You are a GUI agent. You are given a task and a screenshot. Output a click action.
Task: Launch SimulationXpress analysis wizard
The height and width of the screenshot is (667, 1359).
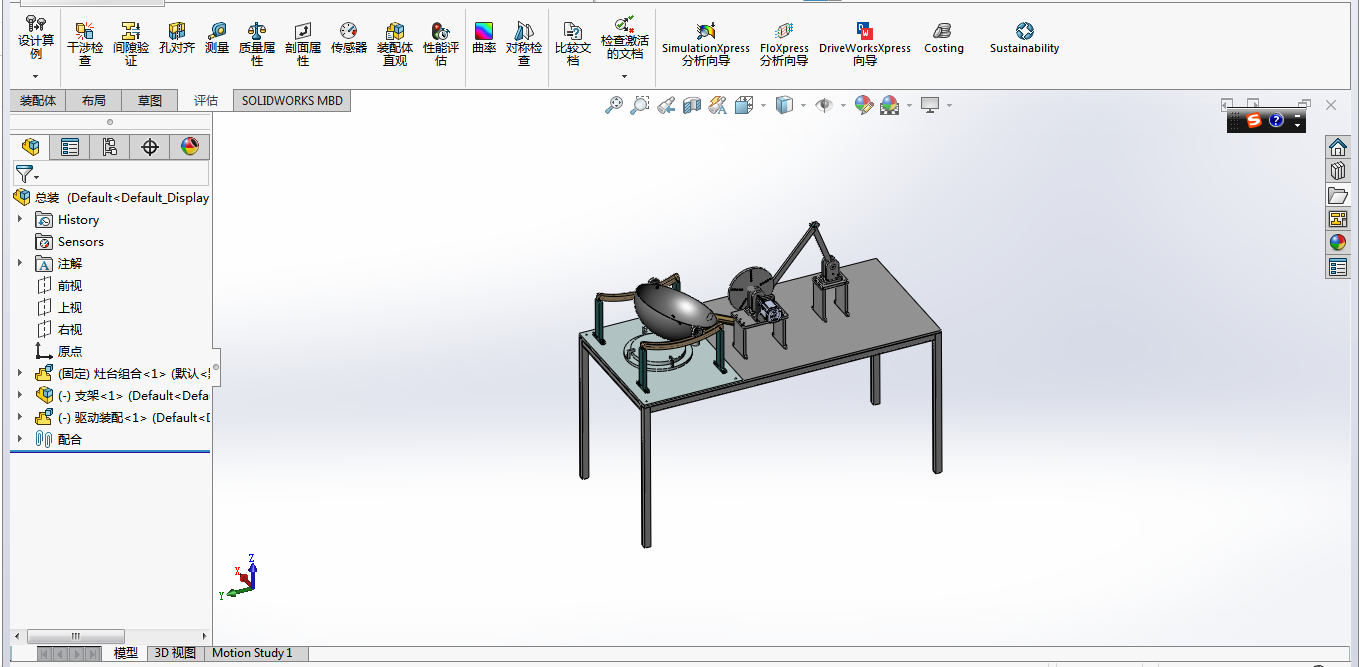click(x=706, y=45)
